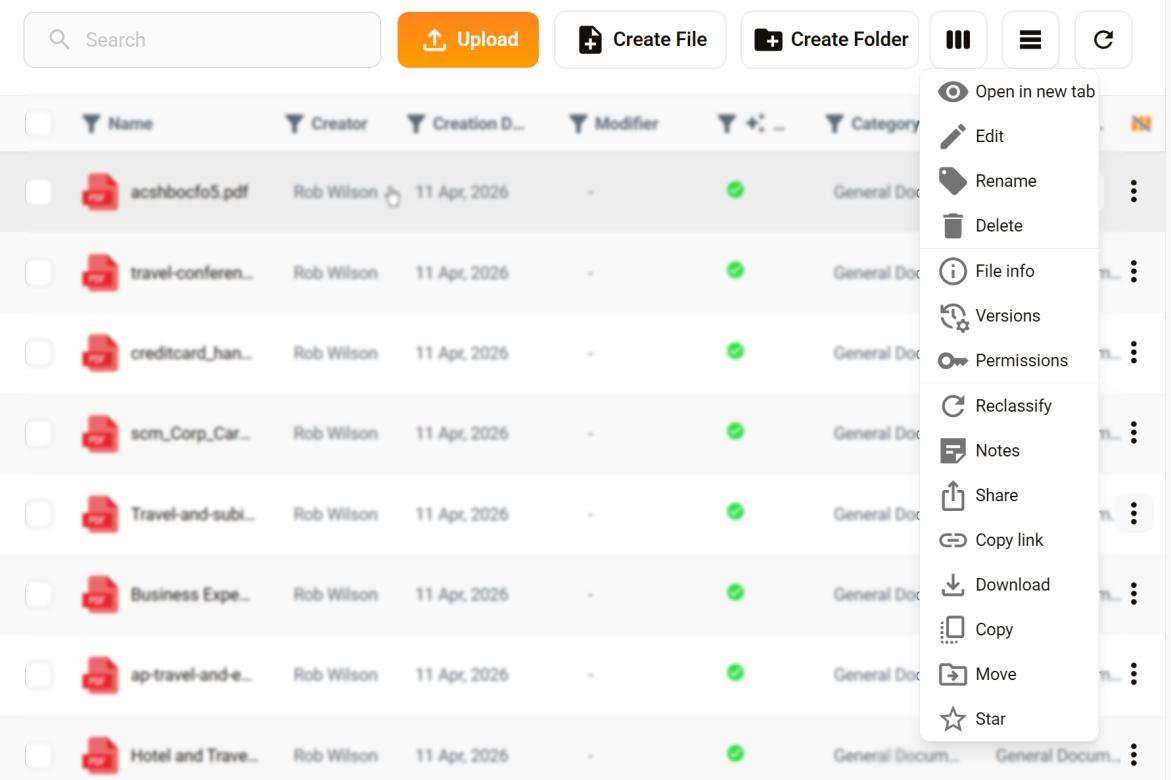Click PDF icon of Business Expe... file
Image resolution: width=1171 pixels, height=780 pixels.
click(99, 595)
